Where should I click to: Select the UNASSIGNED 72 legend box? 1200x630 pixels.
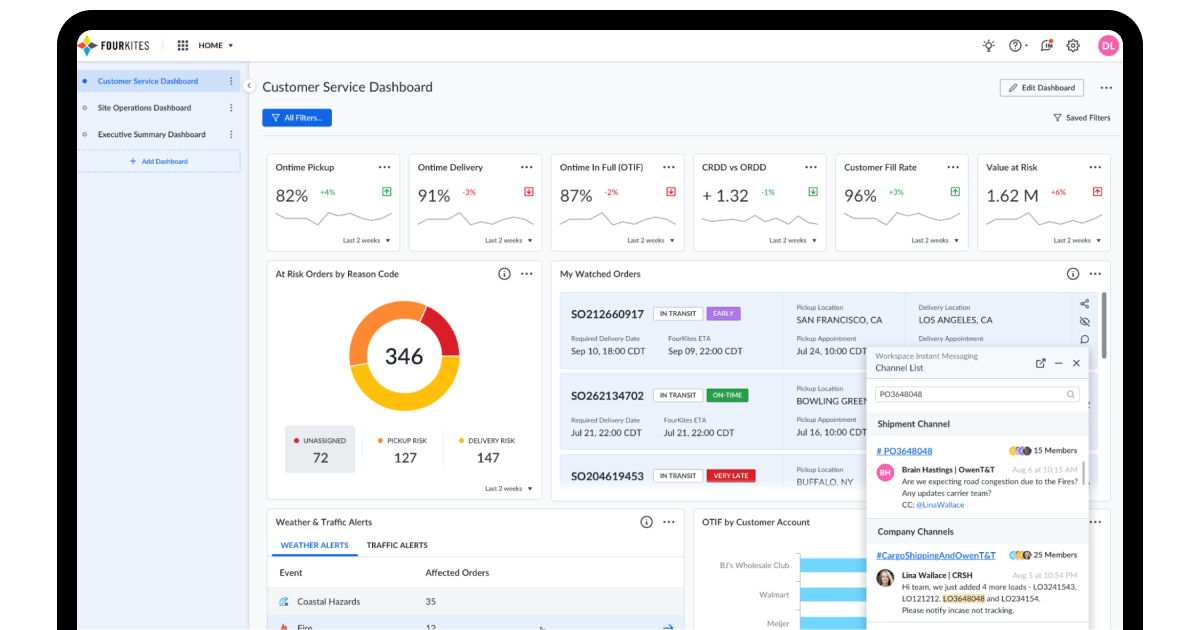tap(320, 449)
